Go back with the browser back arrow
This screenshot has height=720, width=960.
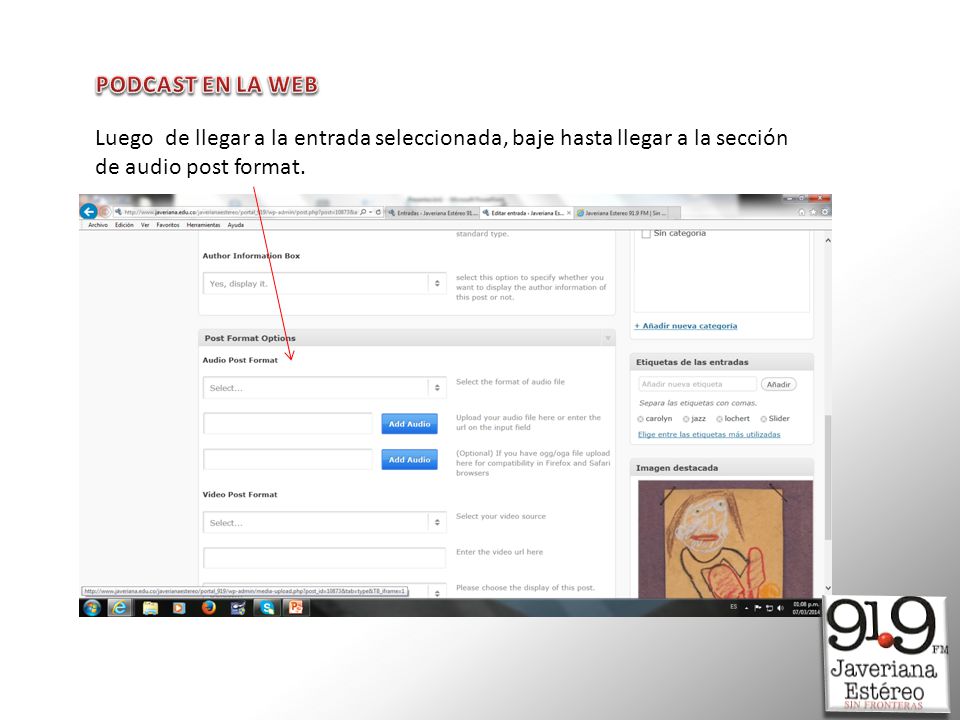89,212
